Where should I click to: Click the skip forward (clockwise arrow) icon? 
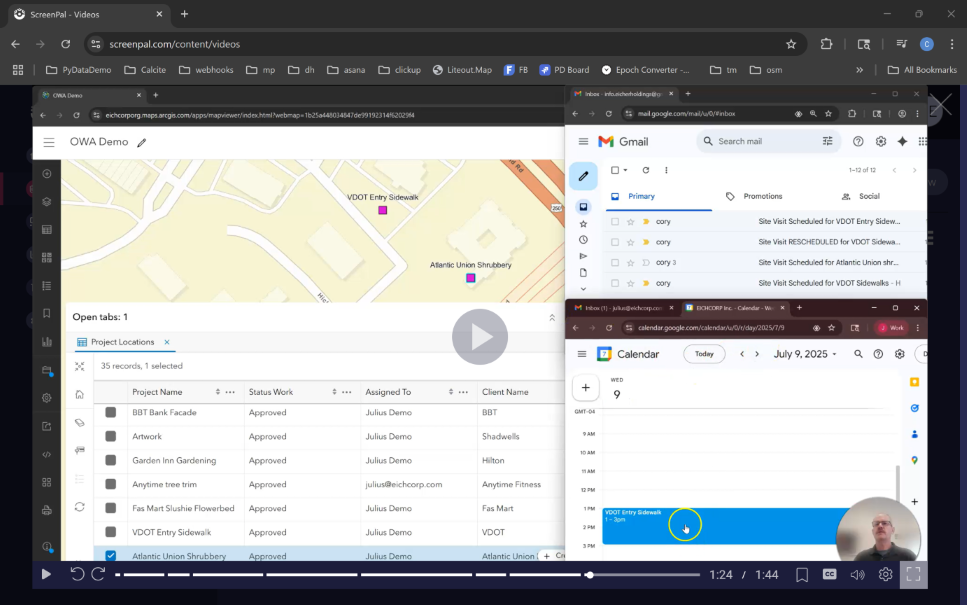pos(98,574)
